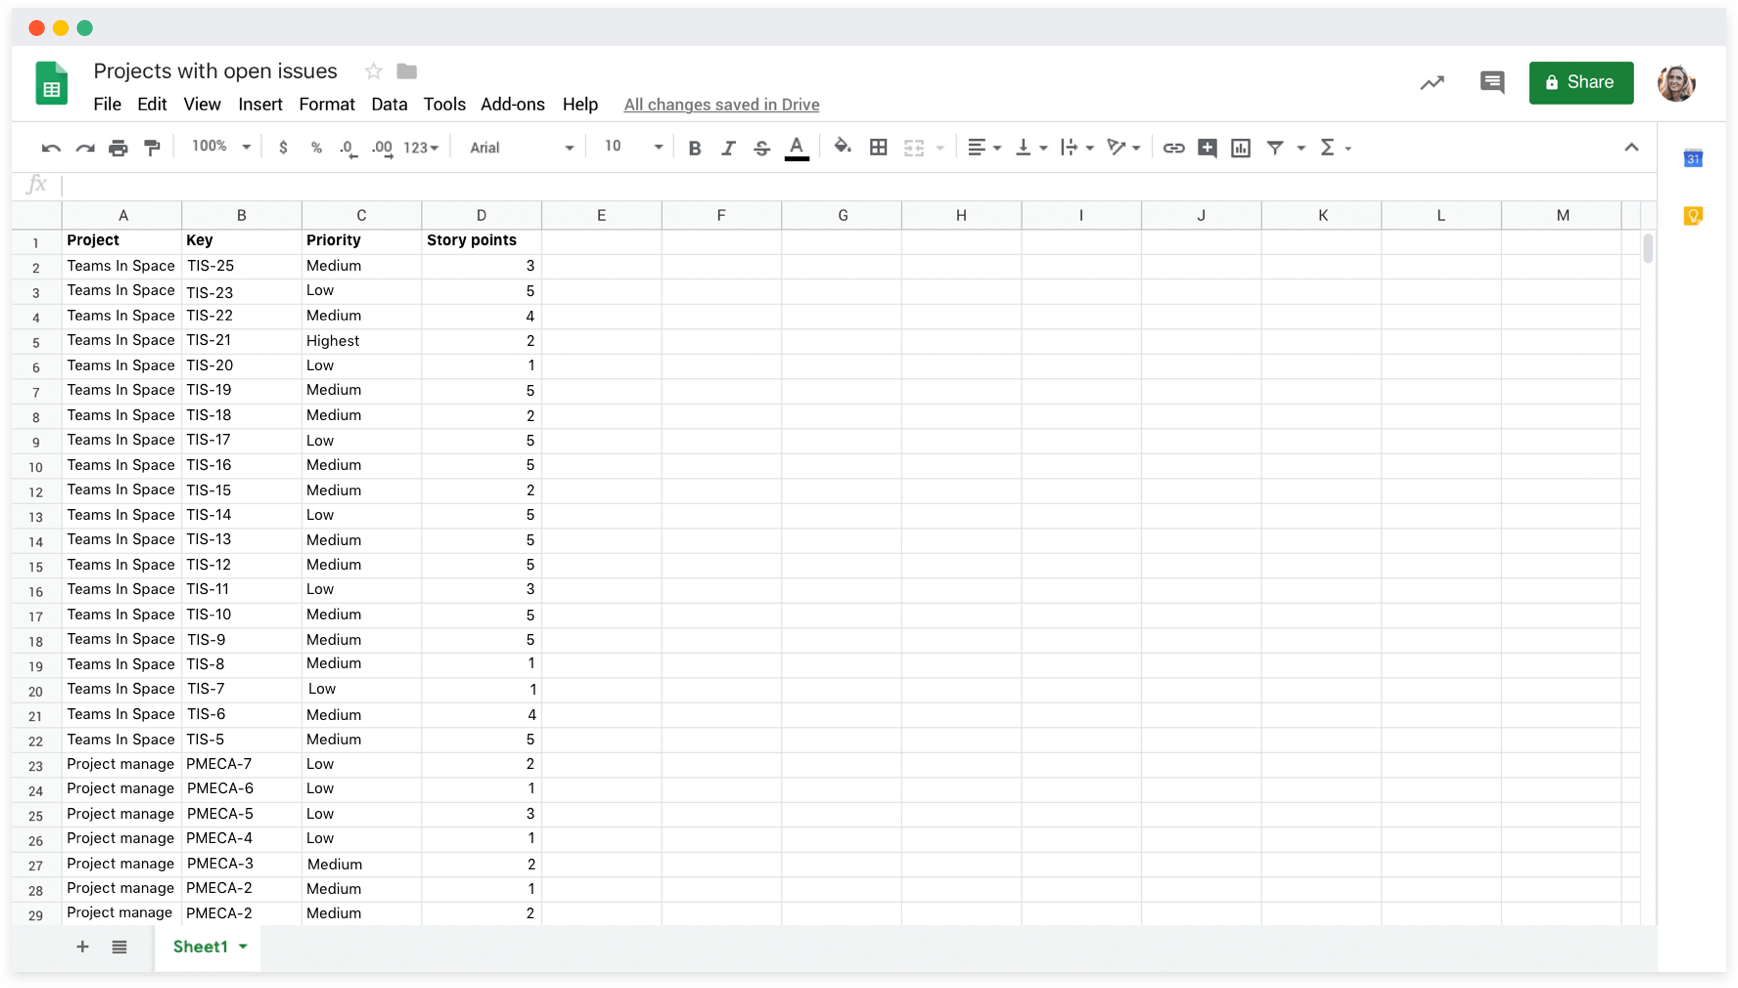
Task: Open the Insert link tool
Action: click(x=1173, y=147)
